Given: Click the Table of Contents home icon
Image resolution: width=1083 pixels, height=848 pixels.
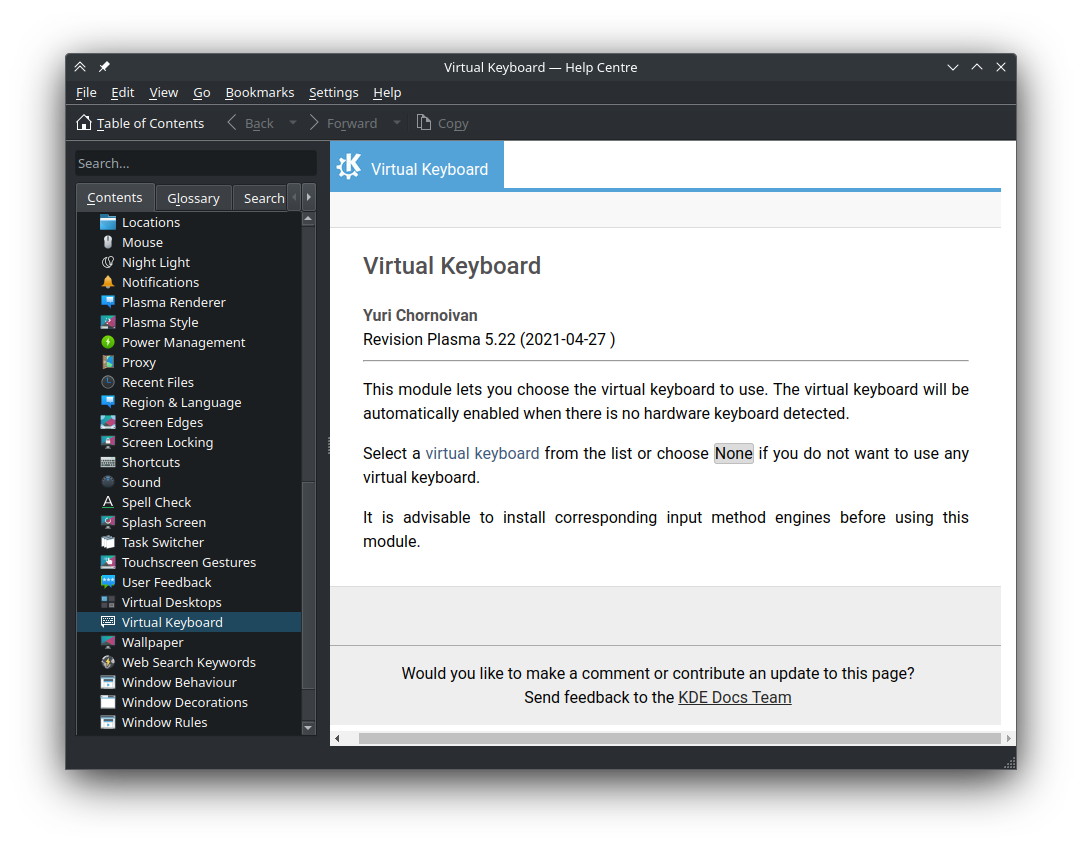Looking at the screenshot, I should pyautogui.click(x=85, y=123).
